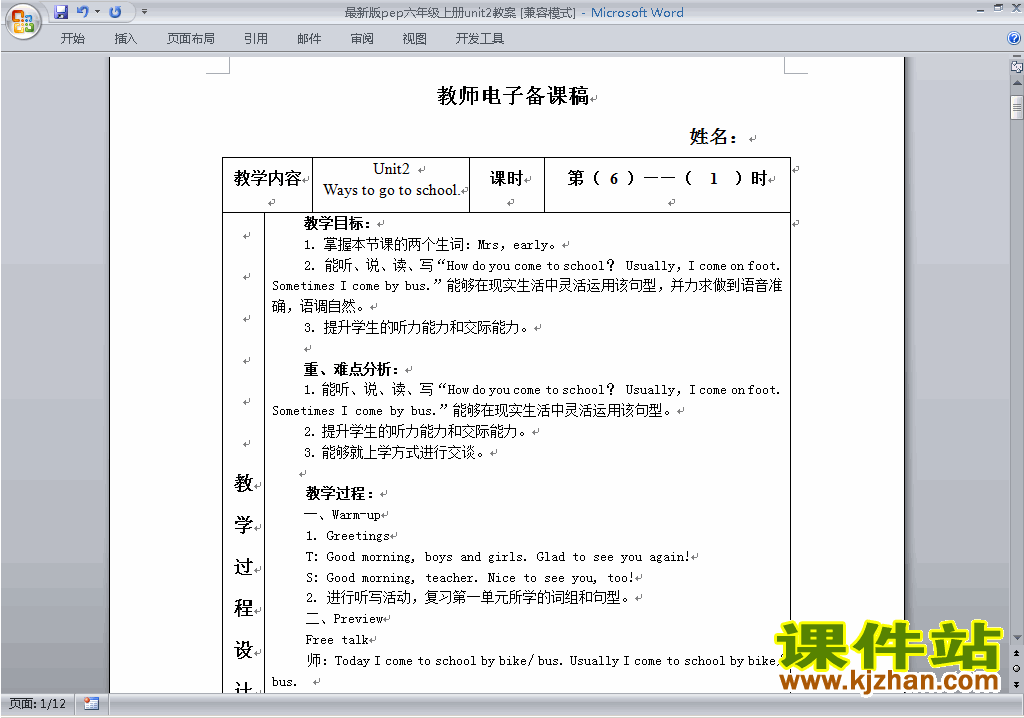Click the heading 教师电子备课稿
Viewport: 1024px width, 718px height.
513,96
